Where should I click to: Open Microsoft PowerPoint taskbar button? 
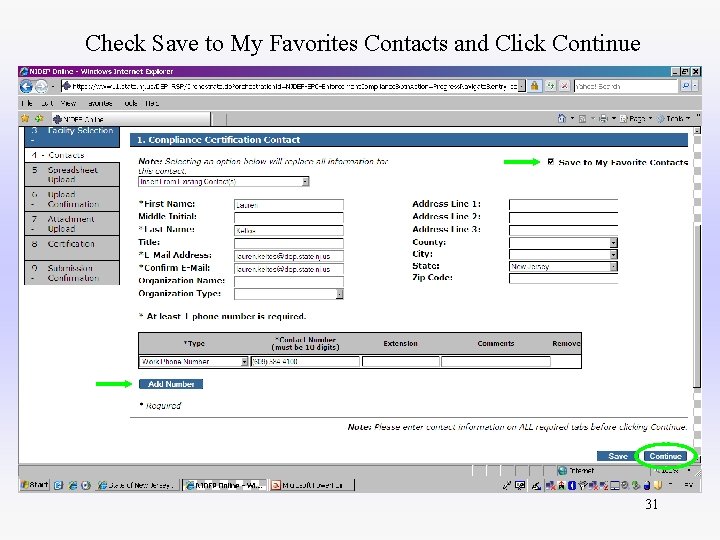click(x=312, y=485)
